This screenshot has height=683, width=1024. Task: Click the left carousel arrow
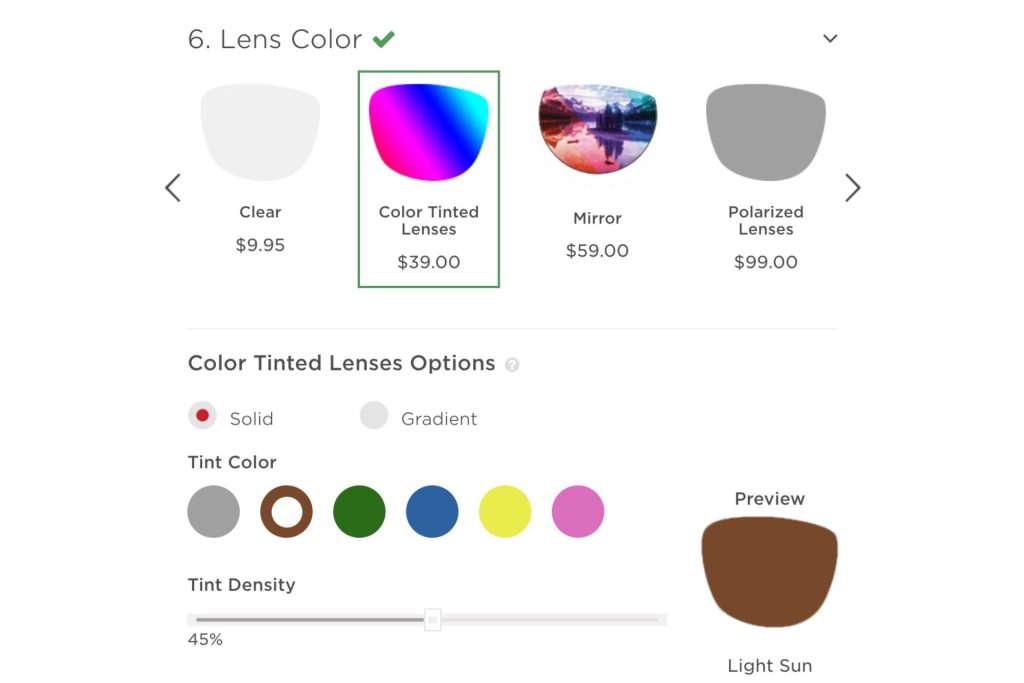[x=172, y=187]
